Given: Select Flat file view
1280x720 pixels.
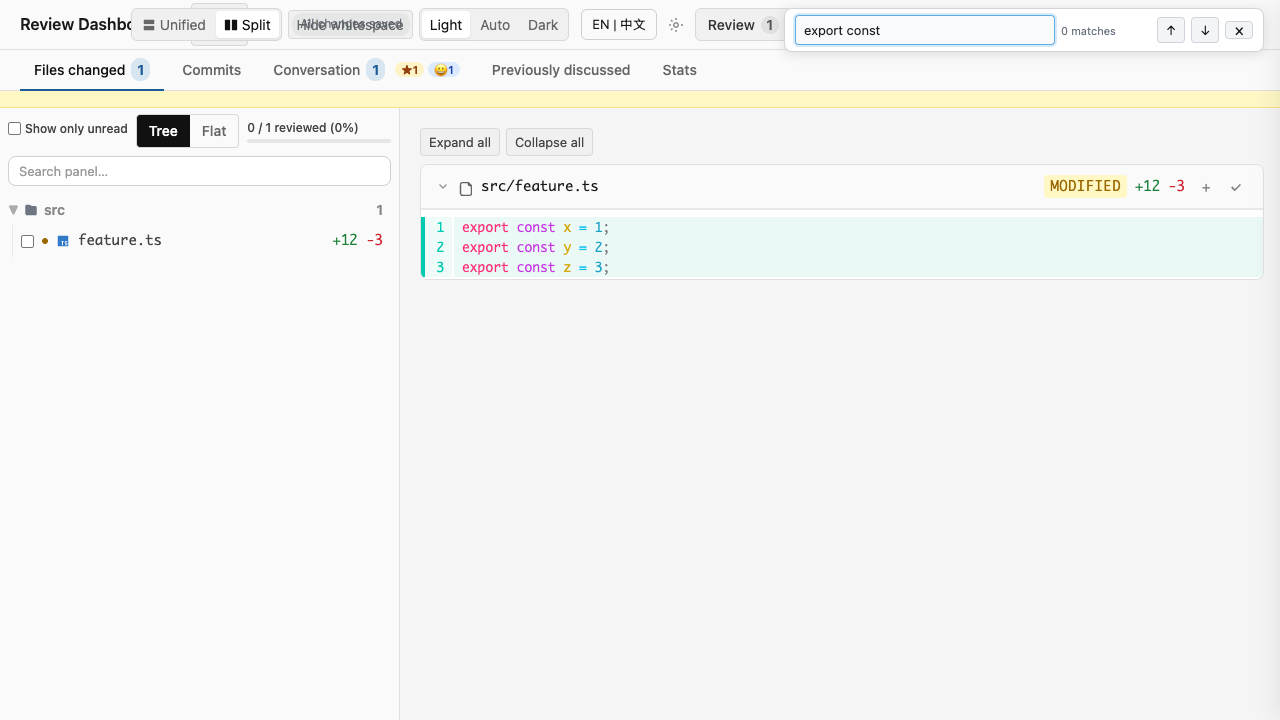Looking at the screenshot, I should (x=214, y=131).
